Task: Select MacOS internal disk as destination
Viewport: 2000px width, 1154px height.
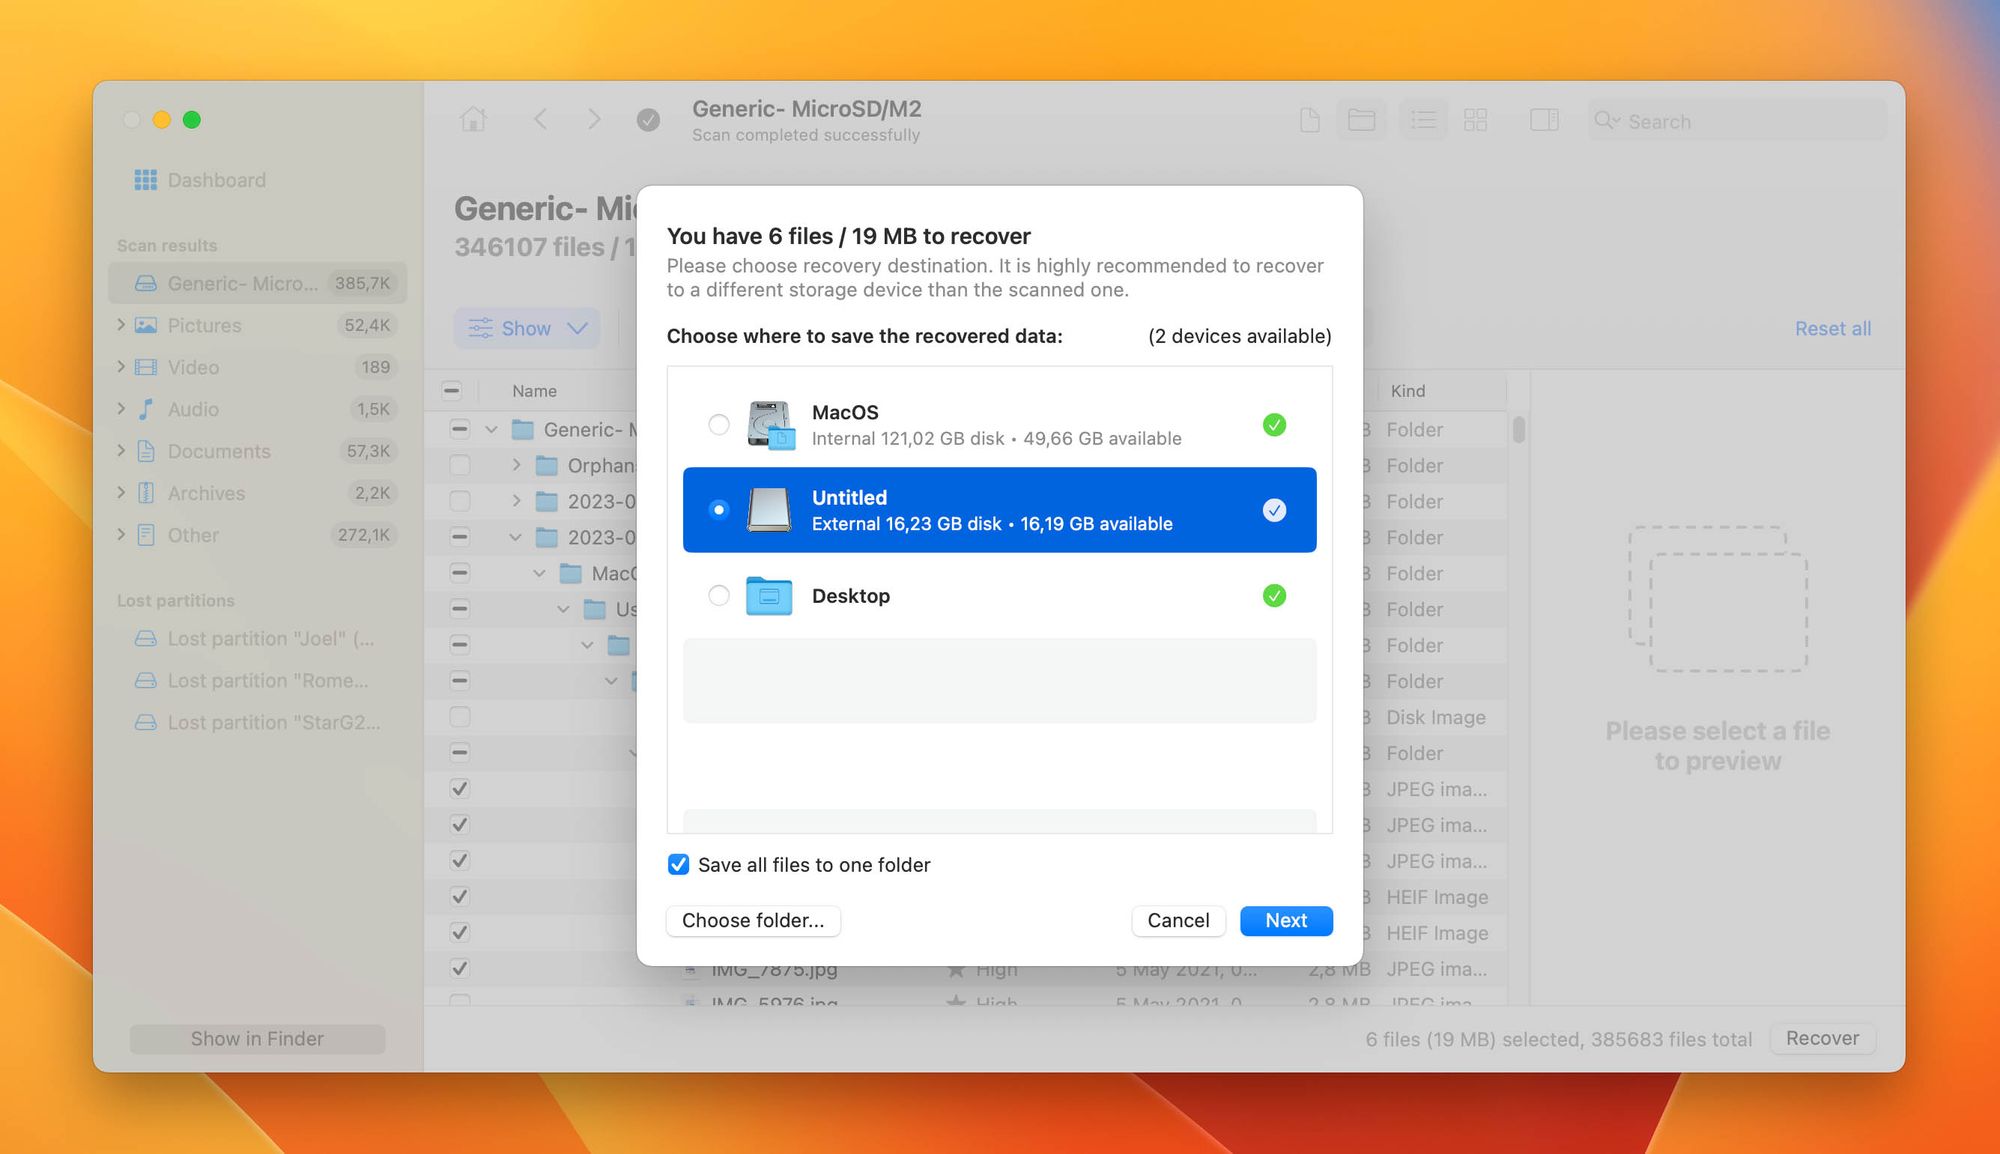Action: (x=716, y=423)
